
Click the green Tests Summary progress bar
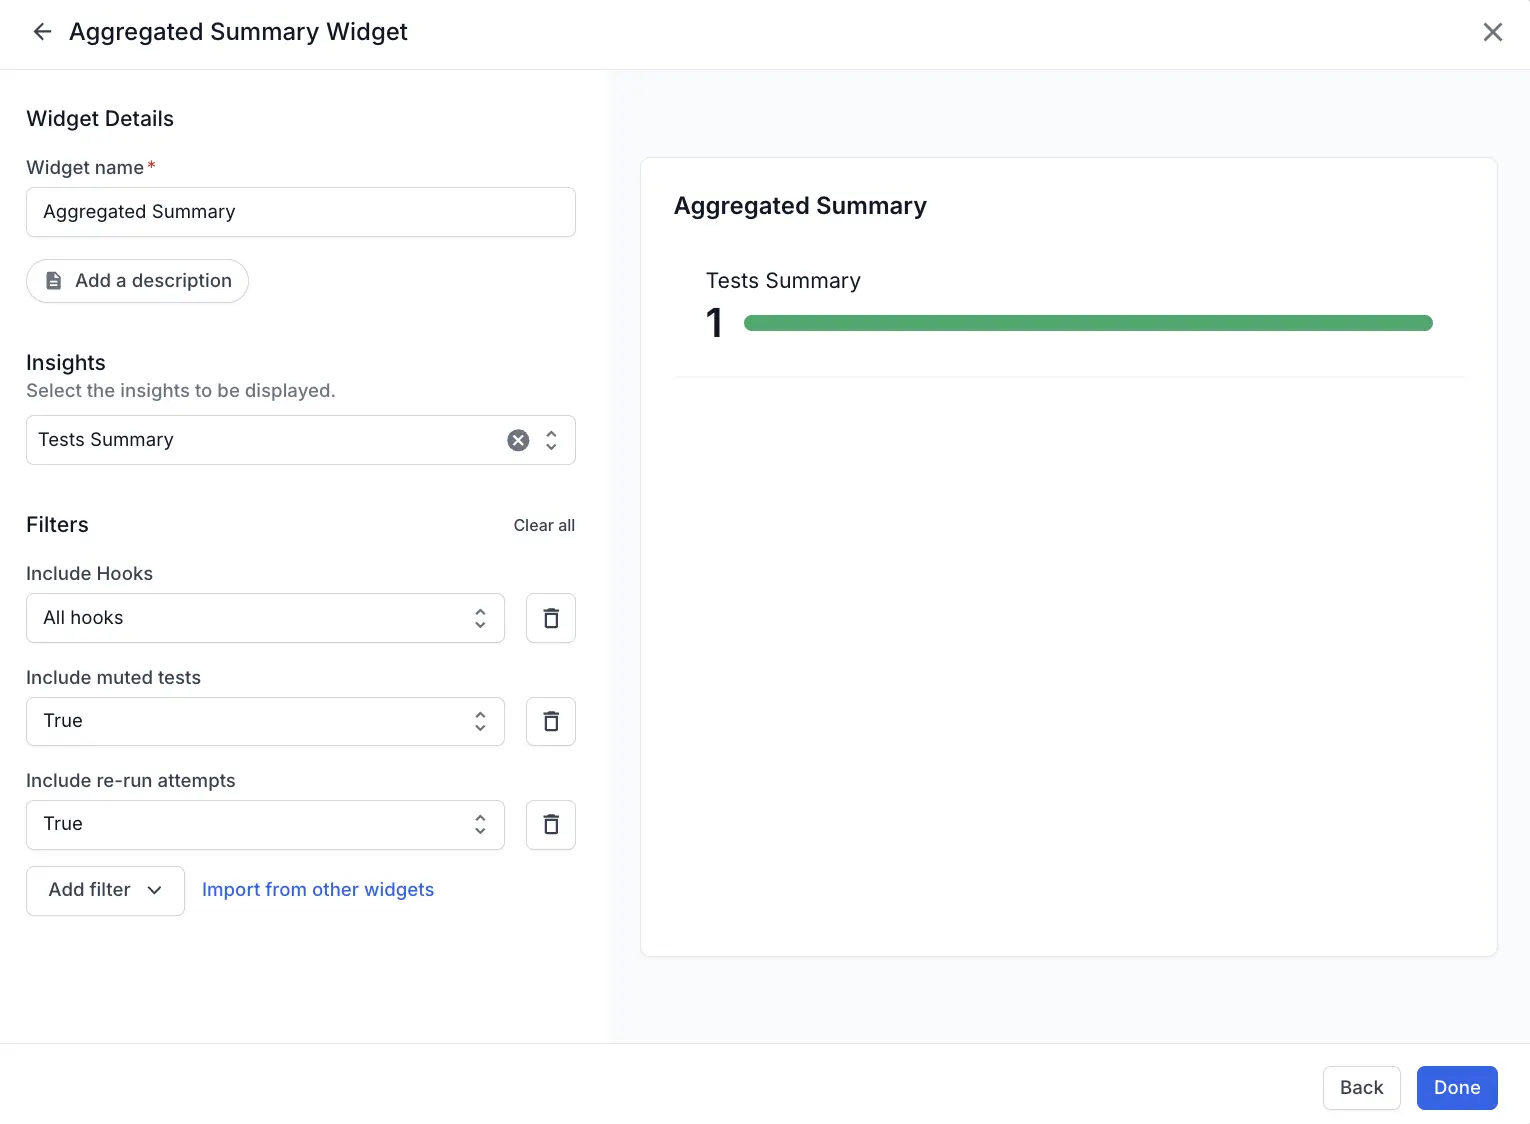coord(1088,323)
